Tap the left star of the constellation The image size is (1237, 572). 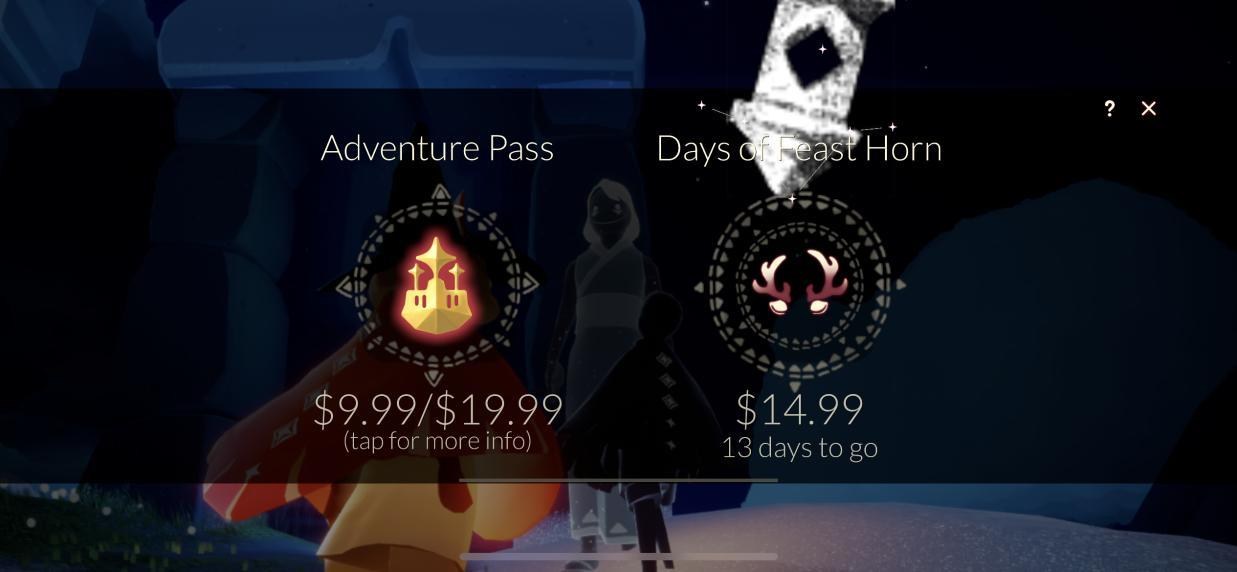point(701,104)
